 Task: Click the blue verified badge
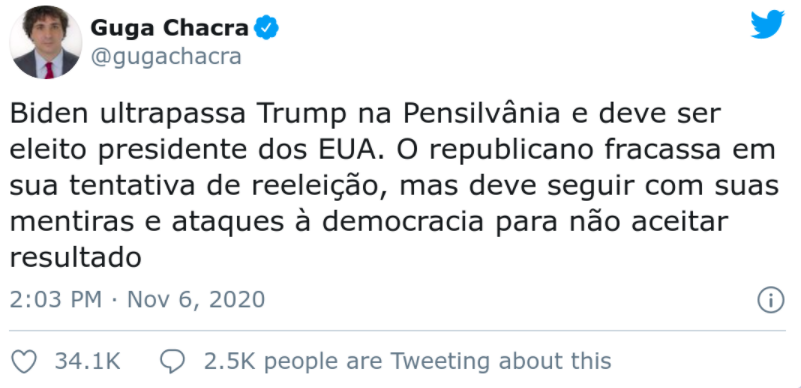pos(266,28)
